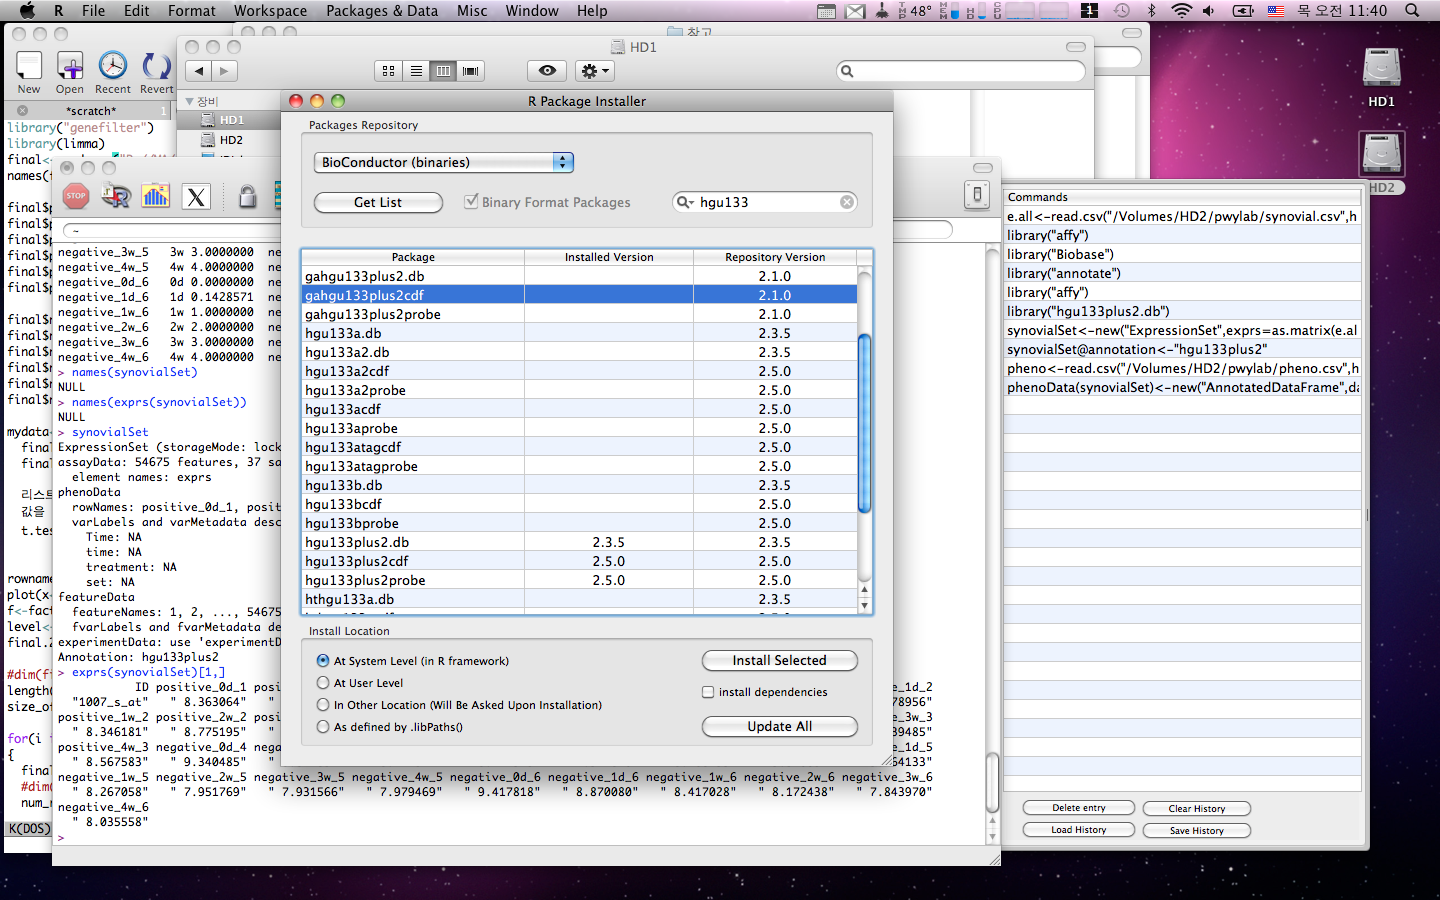Click the Delete entry button in history panel

pyautogui.click(x=1079, y=808)
